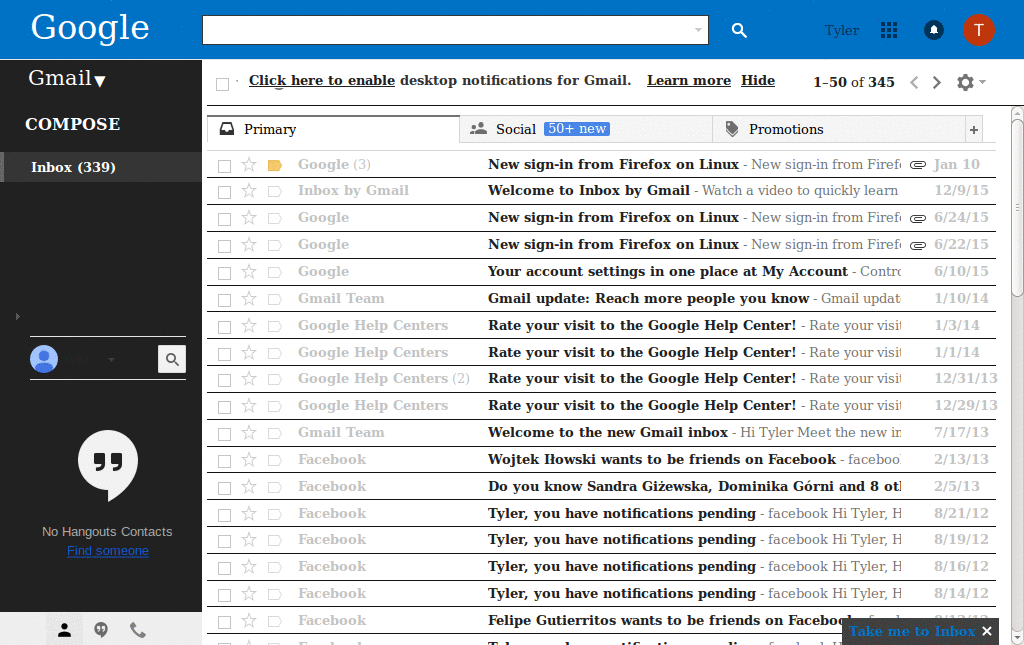The width and height of the screenshot is (1024, 645).
Task: Star the Gmail update email
Action: pos(249,298)
